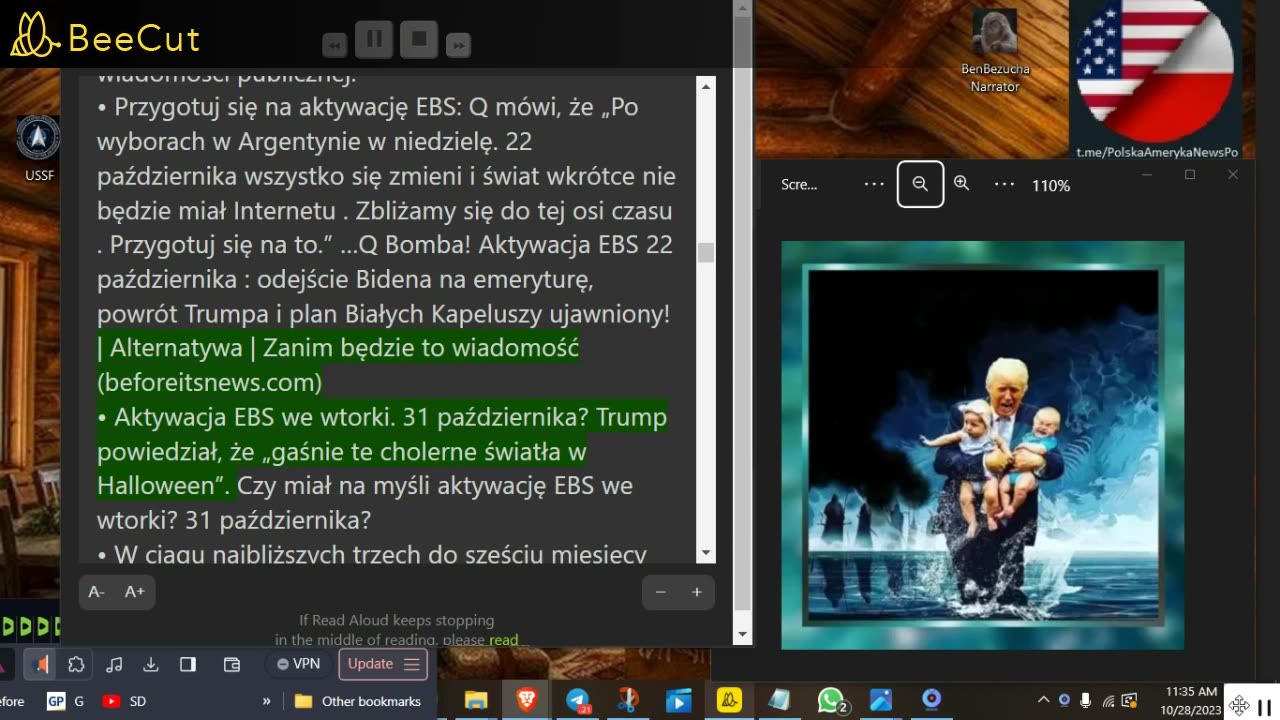The width and height of the screenshot is (1280, 720).
Task: Toggle the browser sidebar panel icon
Action: click(x=187, y=664)
